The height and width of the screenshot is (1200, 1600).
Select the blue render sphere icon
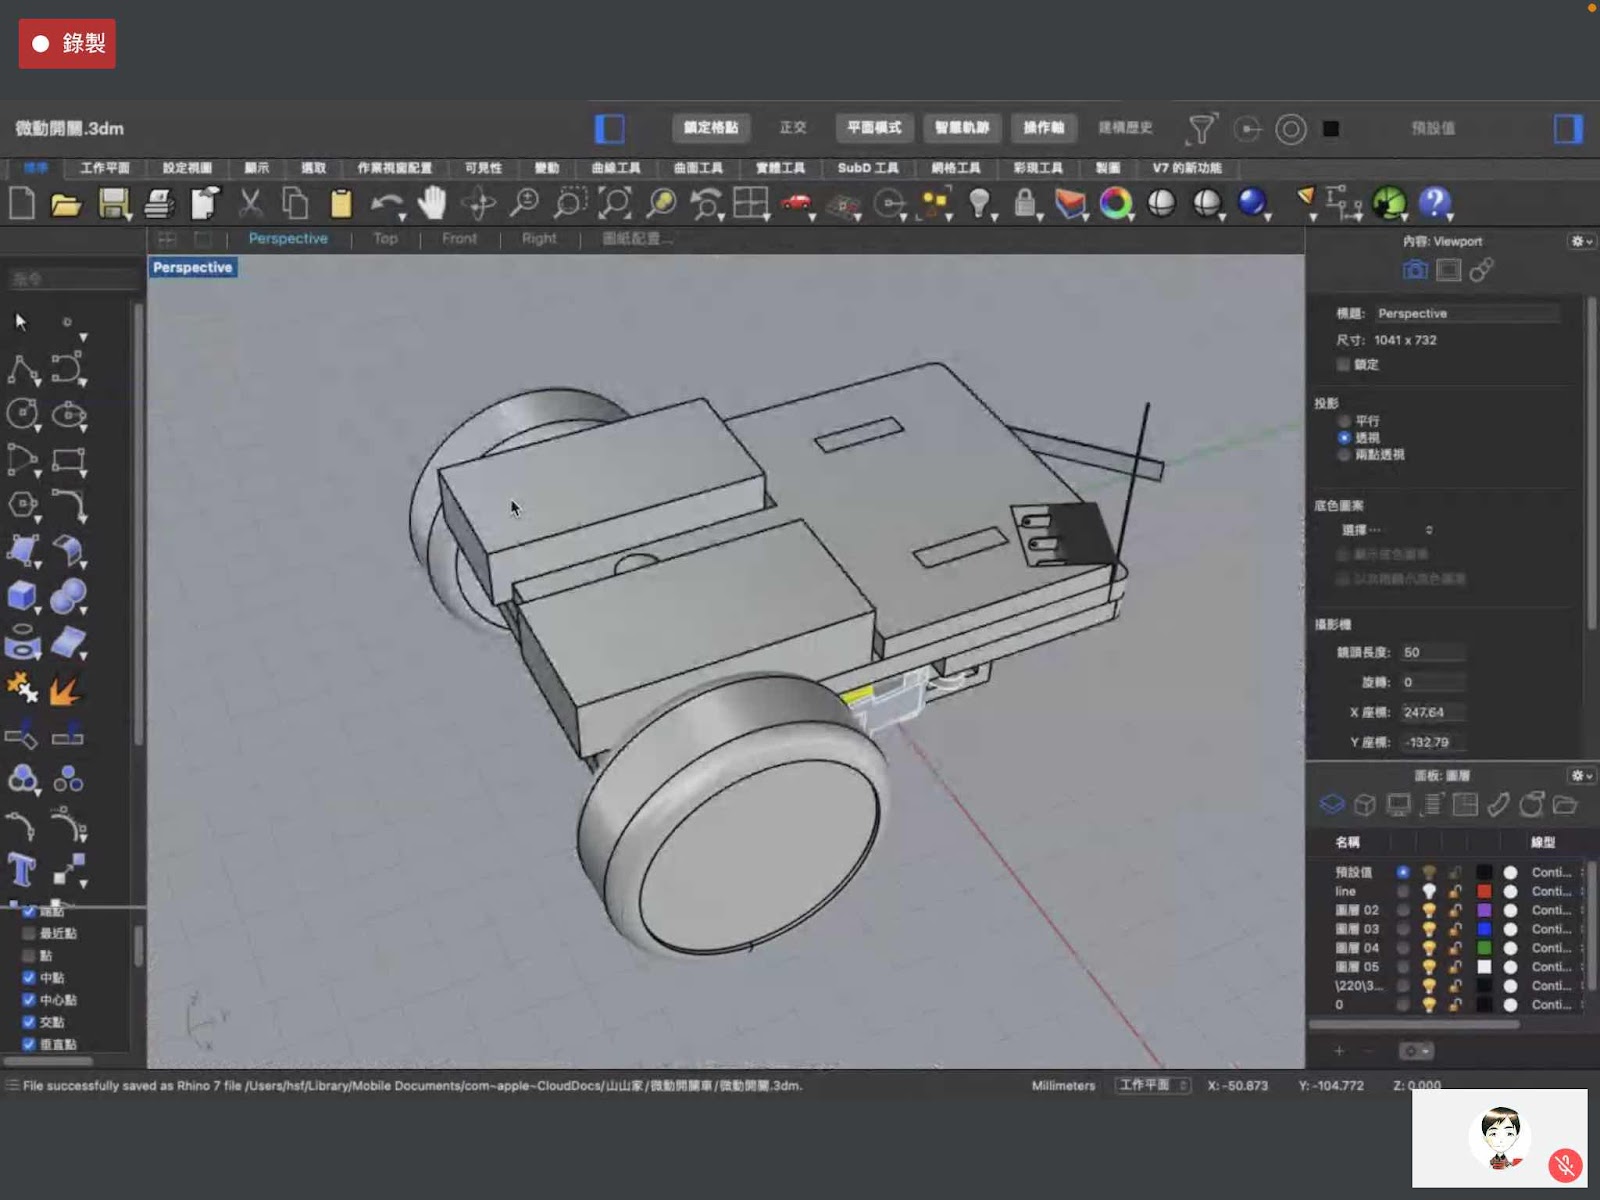[1252, 203]
